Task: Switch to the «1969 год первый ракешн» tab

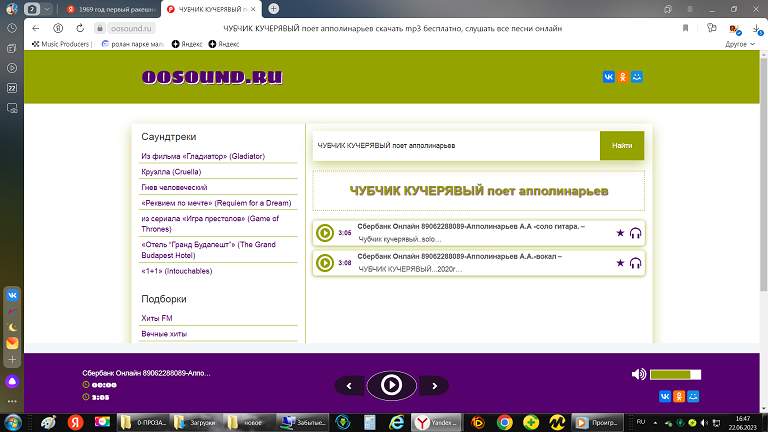Action: pos(110,9)
